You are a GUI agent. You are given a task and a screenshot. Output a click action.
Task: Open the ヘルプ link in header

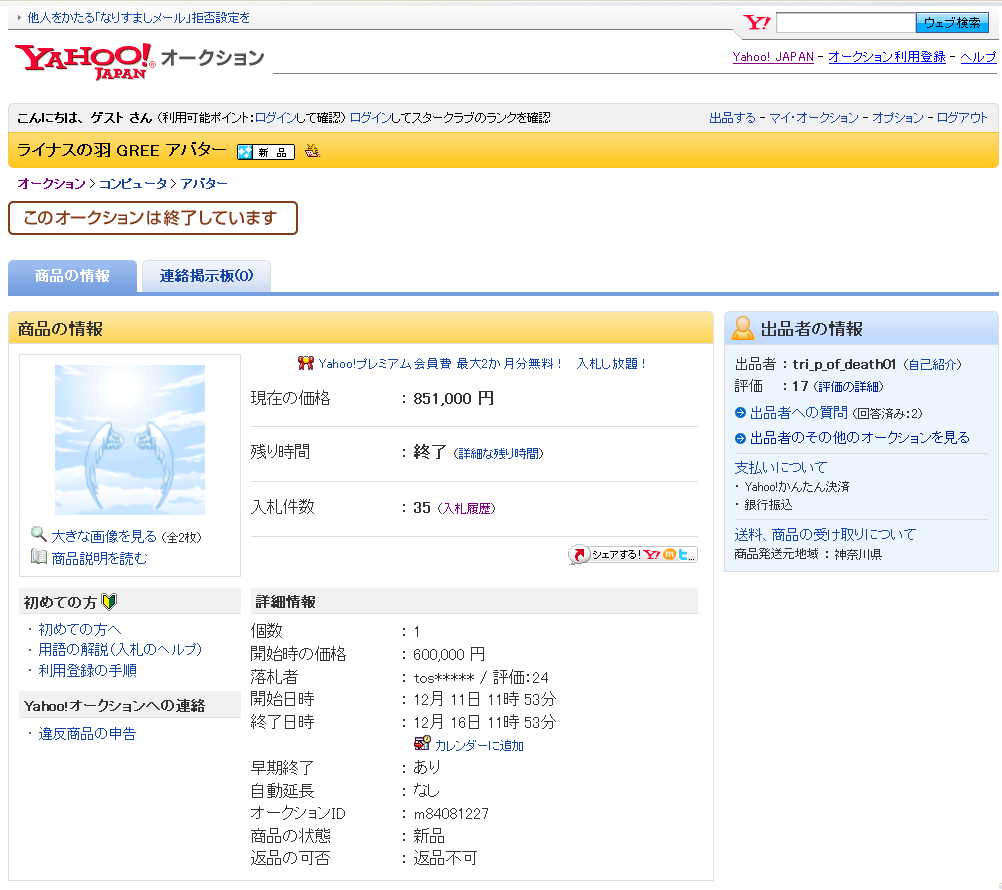[978, 57]
